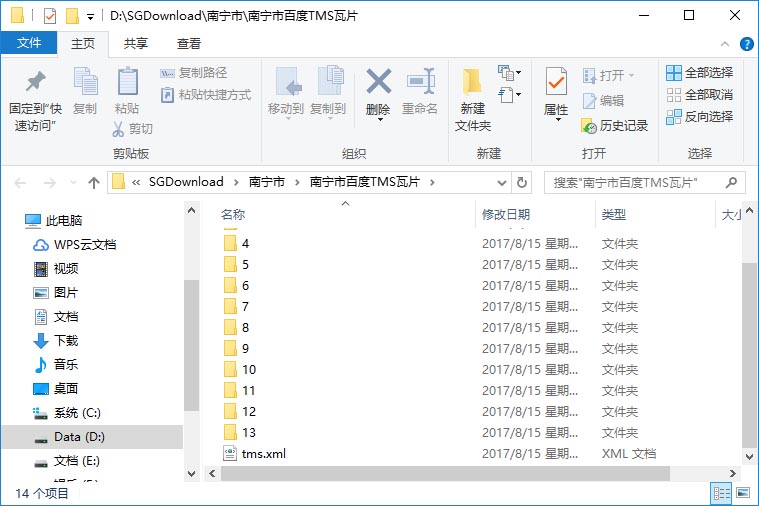Click the file list vertical scrollbar thumb
The image size is (759, 506).
[x=749, y=356]
